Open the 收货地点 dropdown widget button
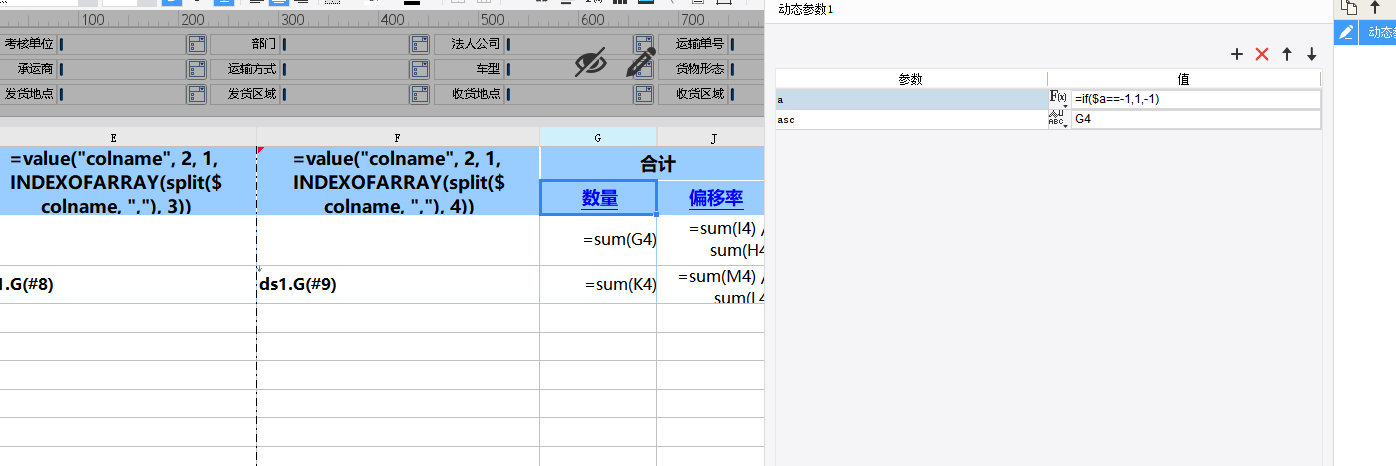The width and height of the screenshot is (1396, 466). [x=643, y=94]
